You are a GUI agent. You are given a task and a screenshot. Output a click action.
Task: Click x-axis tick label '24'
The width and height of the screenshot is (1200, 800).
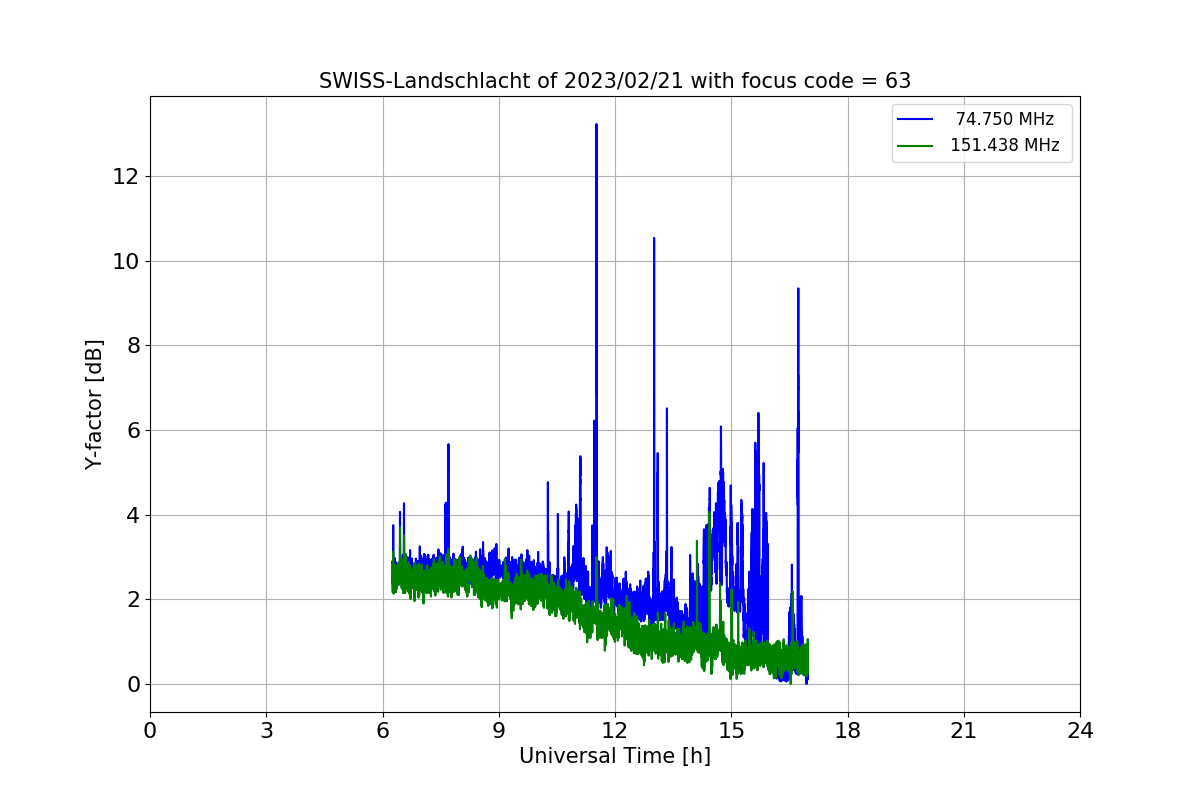[x=1080, y=731]
